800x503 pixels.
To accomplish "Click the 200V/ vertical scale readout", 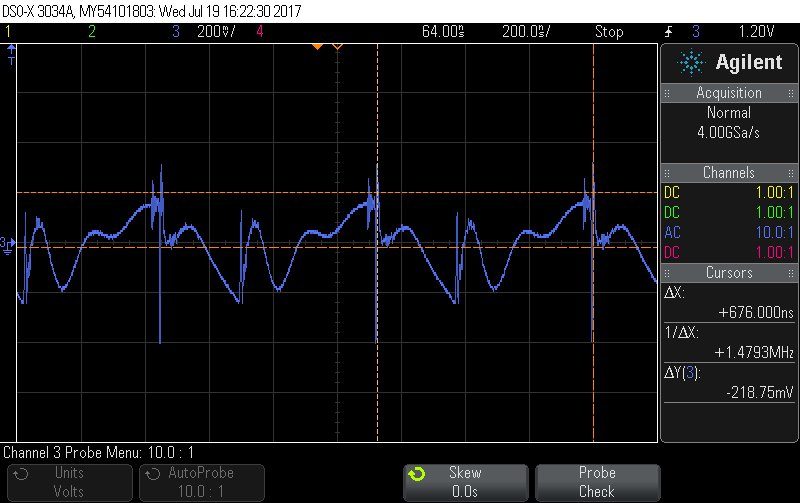I will click(216, 32).
